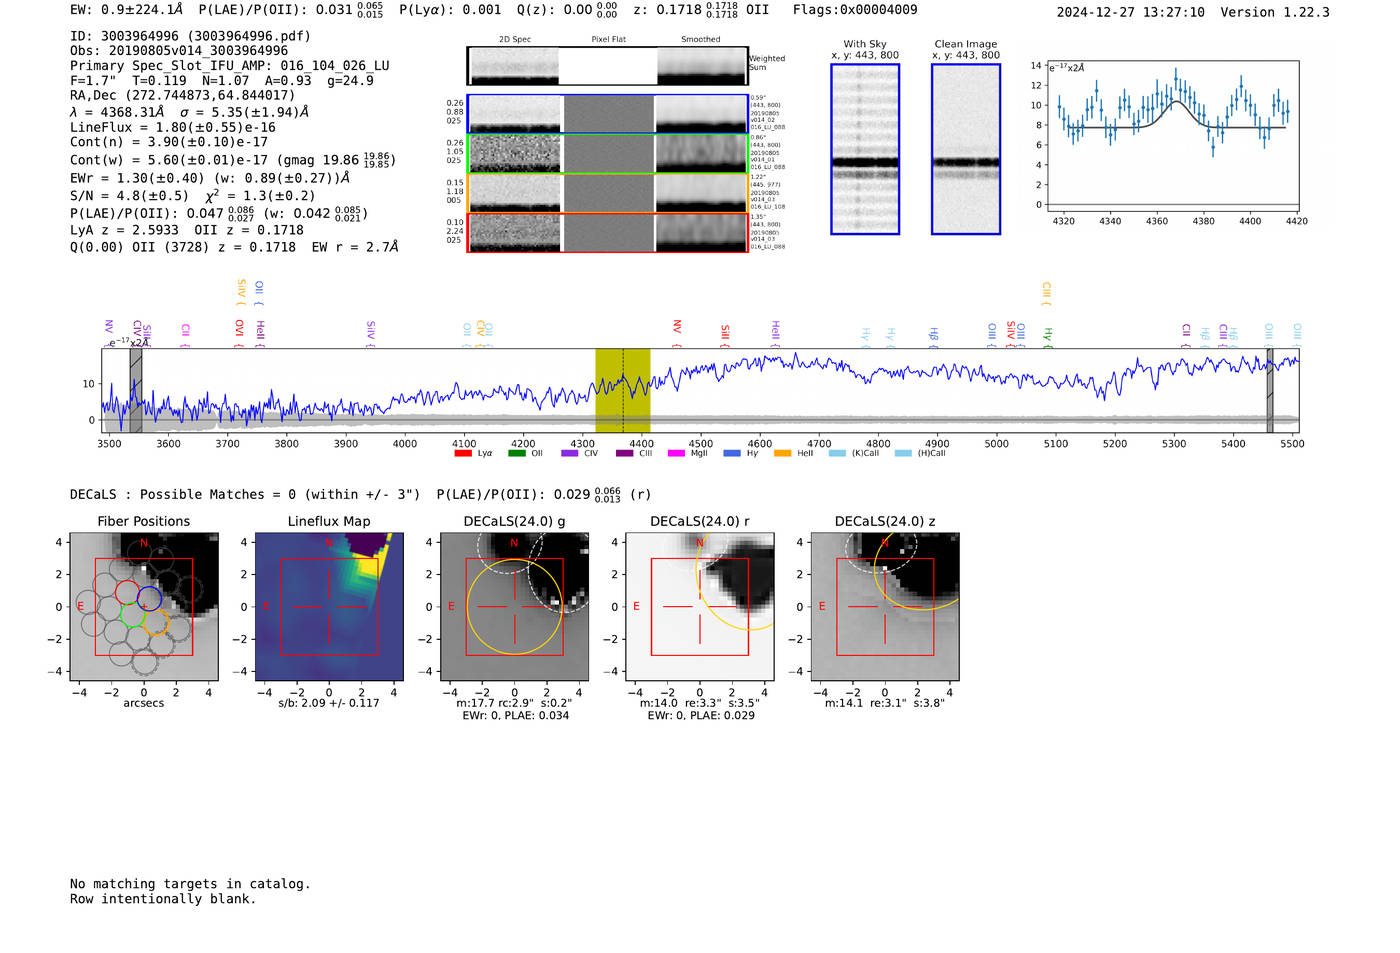Click the 'm:14.1 re:3.1" s:3.8"' label
Image resolution: width=1400 pixels, height=953 pixels.
coord(885,703)
